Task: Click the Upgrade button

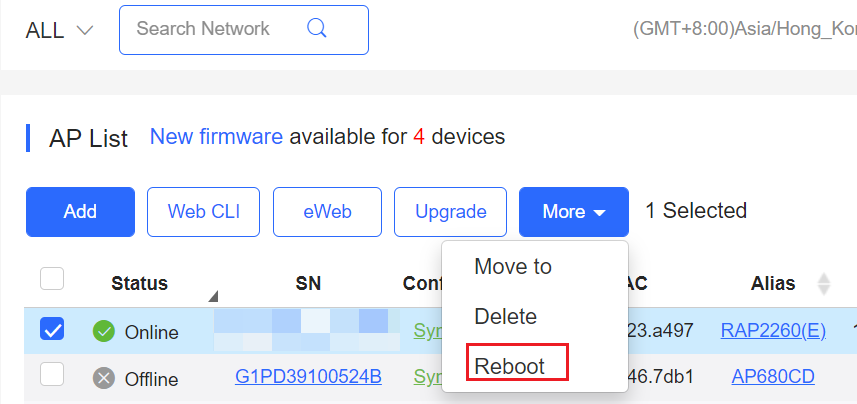Action: point(450,212)
